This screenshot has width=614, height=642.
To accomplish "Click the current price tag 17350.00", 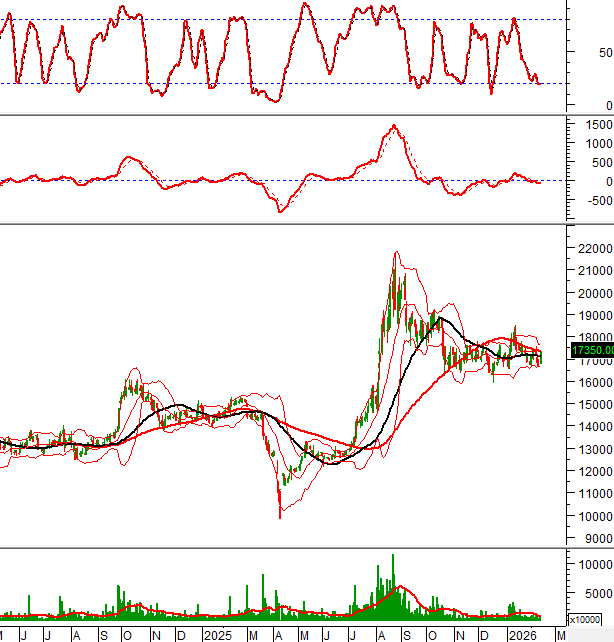I will (590, 350).
